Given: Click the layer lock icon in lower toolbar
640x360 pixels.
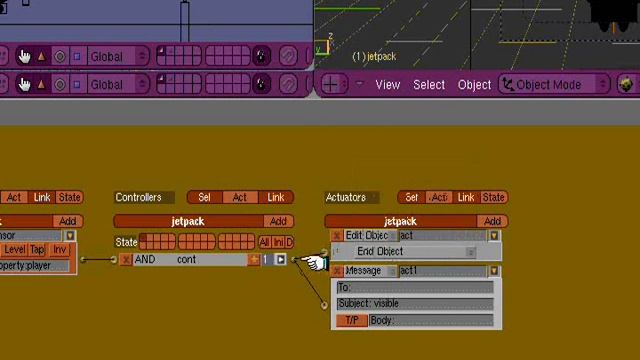Looking at the screenshot, I should click(261, 84).
